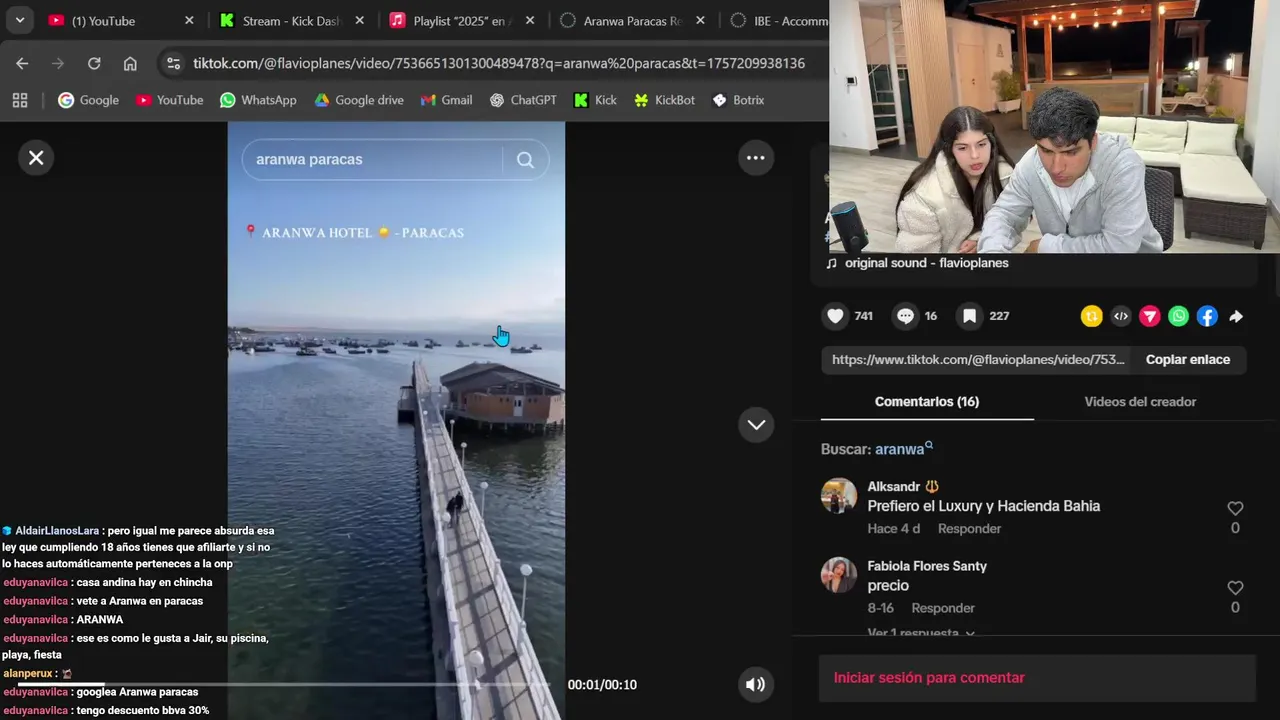Image resolution: width=1280 pixels, height=720 pixels.
Task: Like the video using heart icon
Action: 836,316
